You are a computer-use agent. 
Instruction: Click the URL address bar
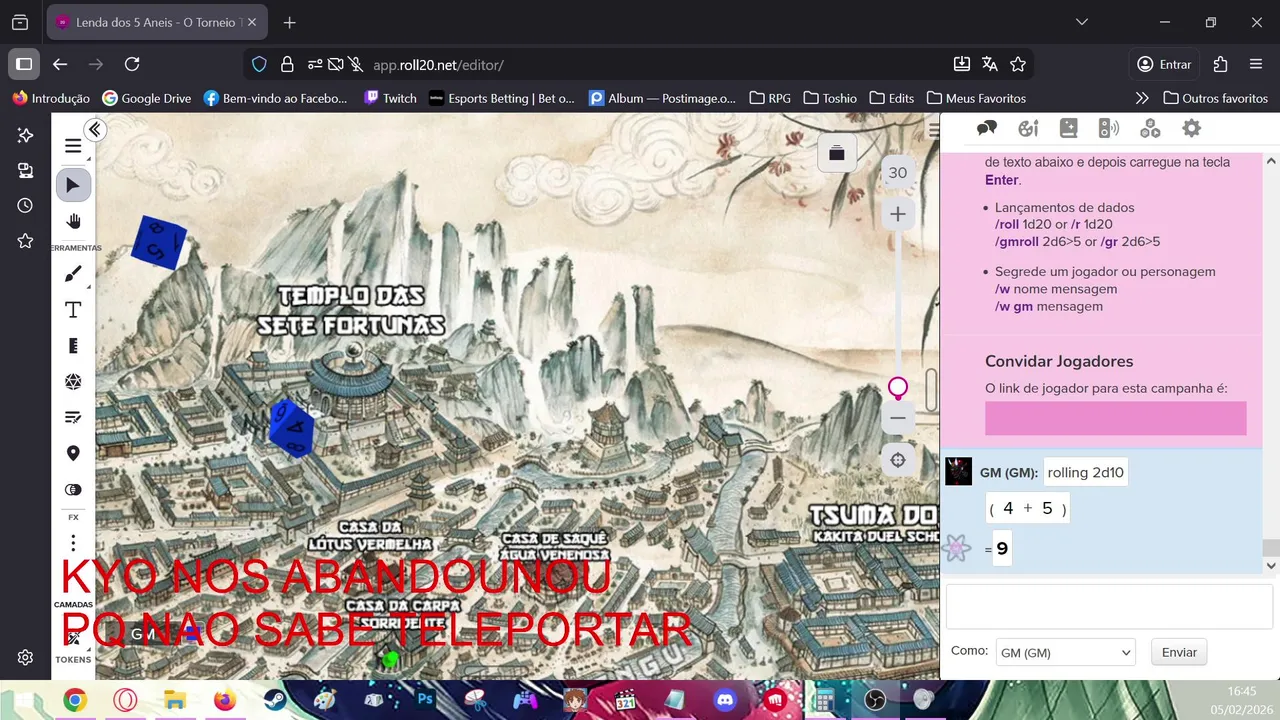[x=640, y=65]
